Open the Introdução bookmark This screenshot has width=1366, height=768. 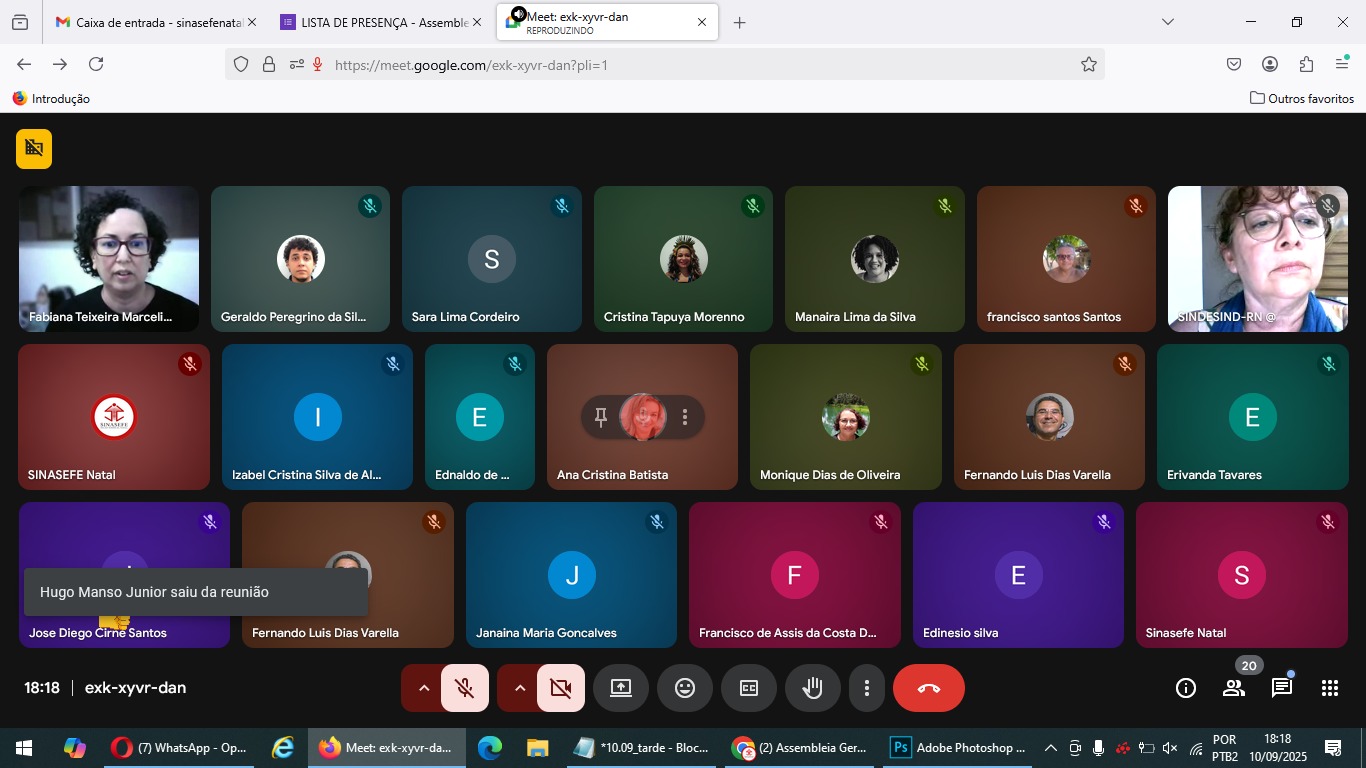pos(51,99)
